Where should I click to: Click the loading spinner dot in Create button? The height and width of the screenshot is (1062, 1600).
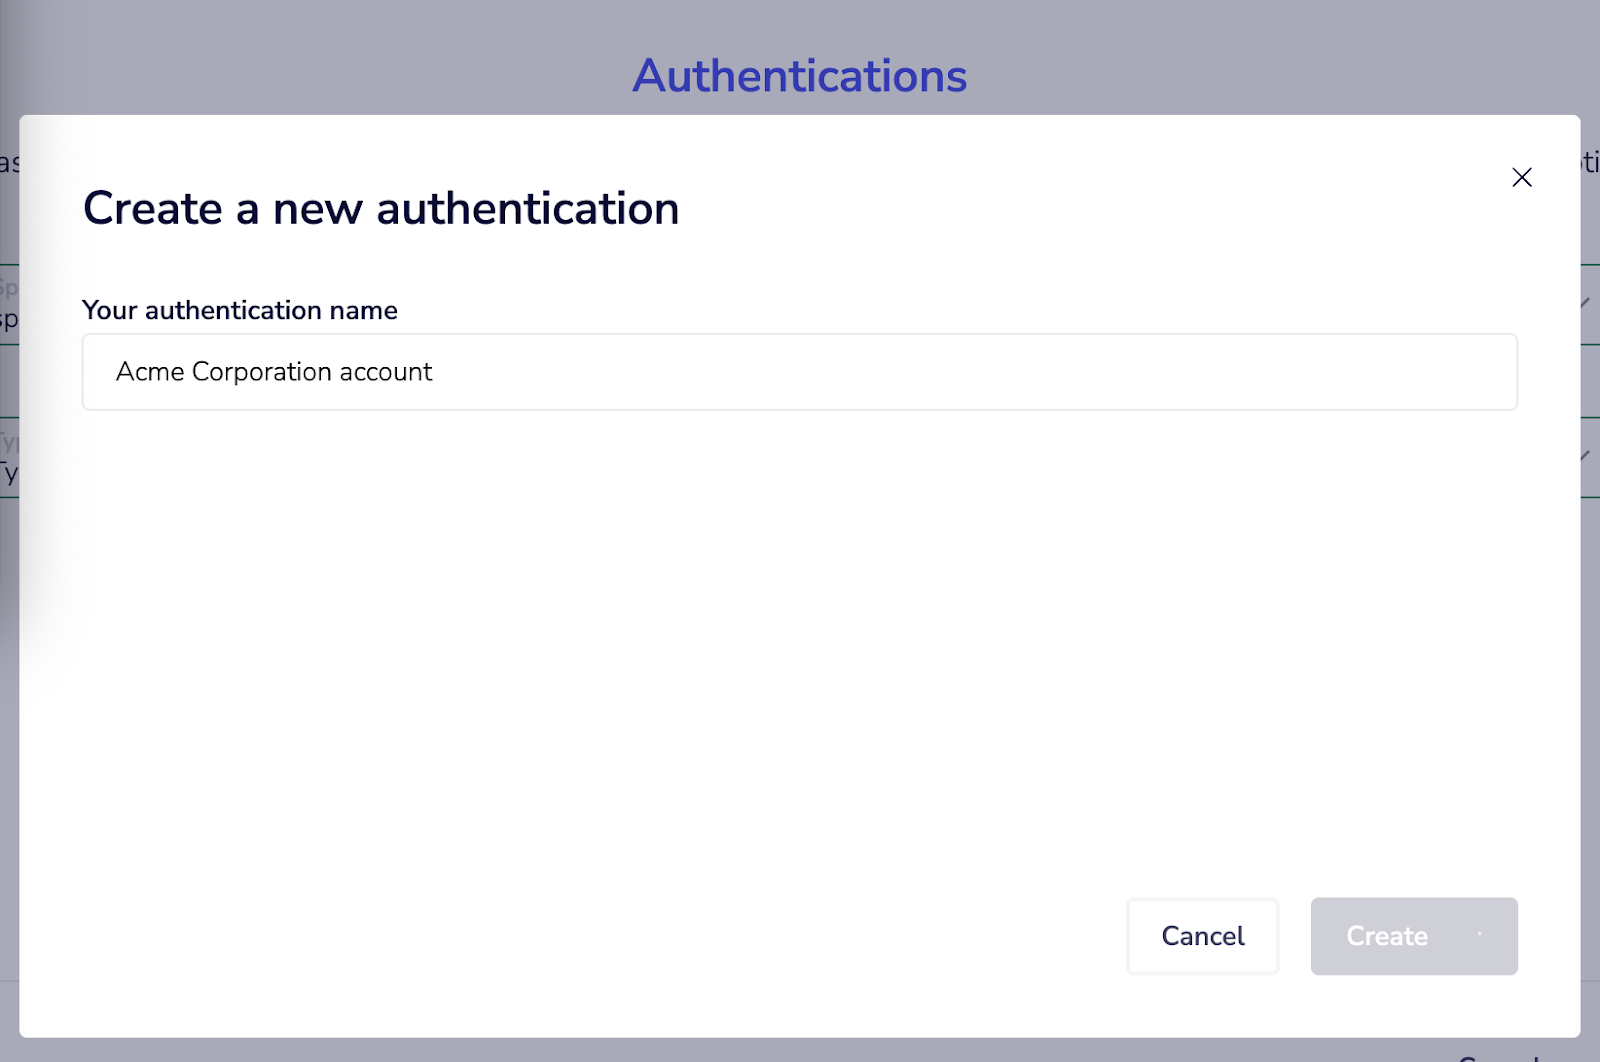1479,935
